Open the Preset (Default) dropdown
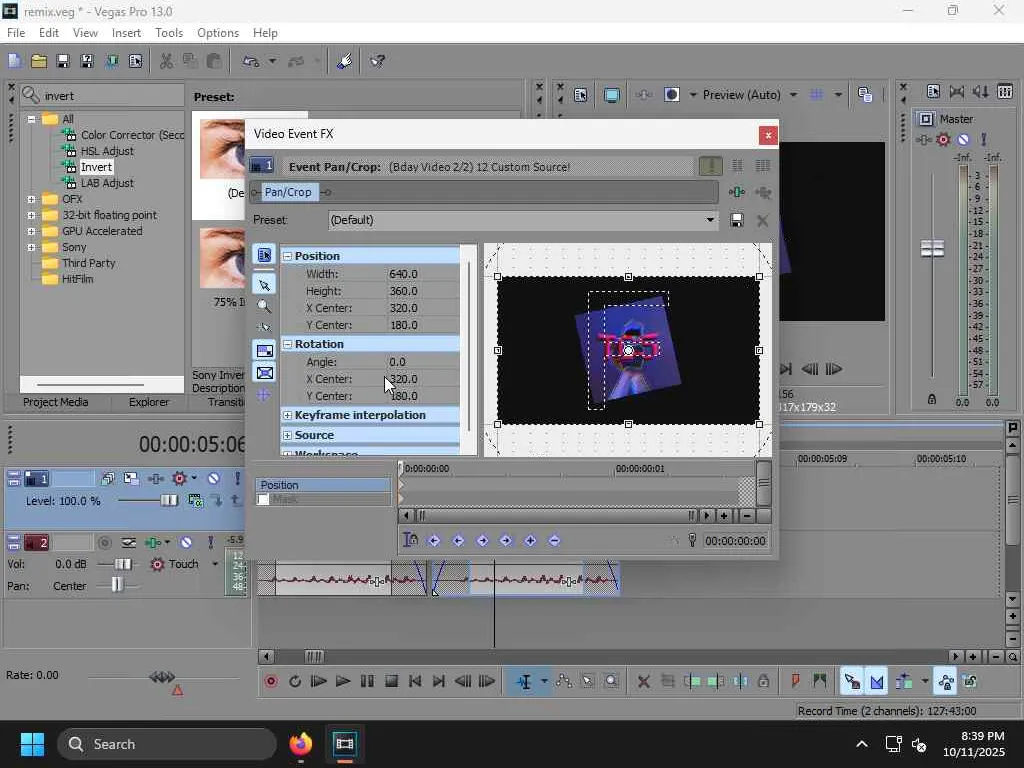The image size is (1024, 768). [x=710, y=220]
